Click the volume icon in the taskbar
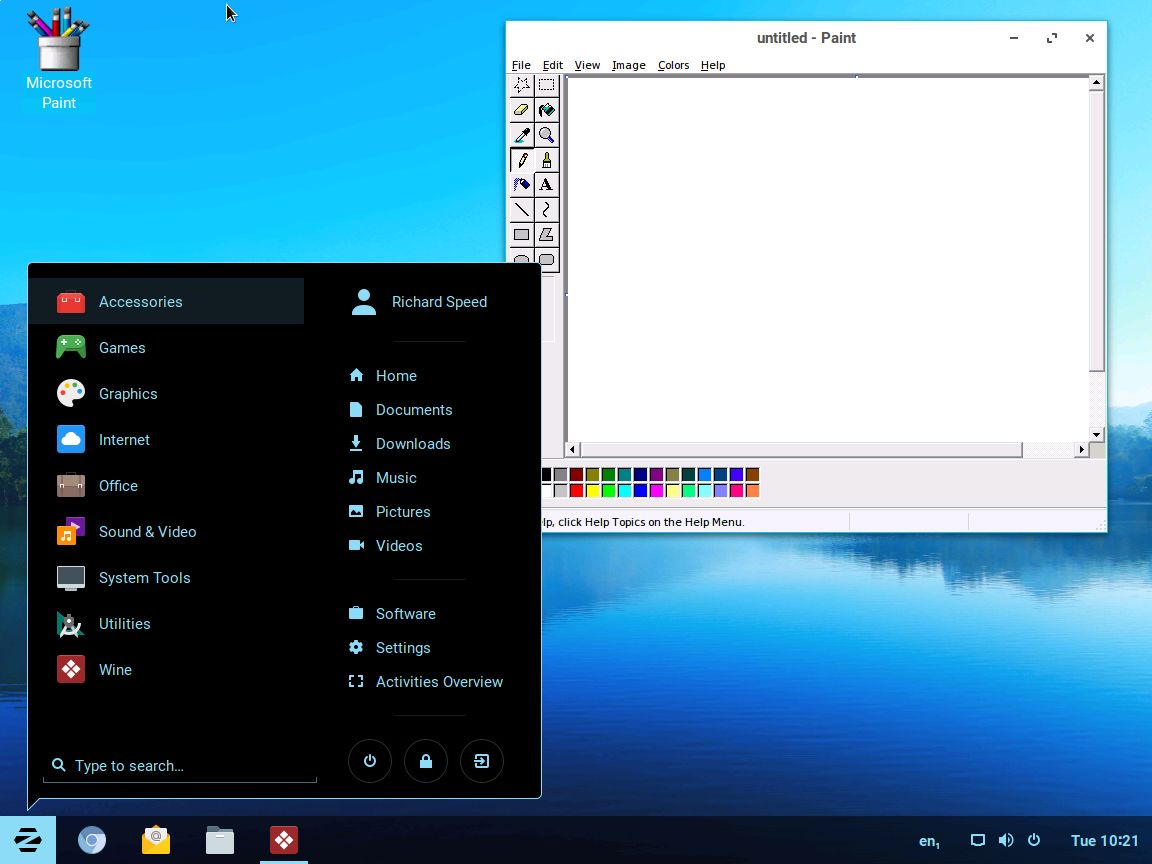1152x864 pixels. coord(1006,840)
